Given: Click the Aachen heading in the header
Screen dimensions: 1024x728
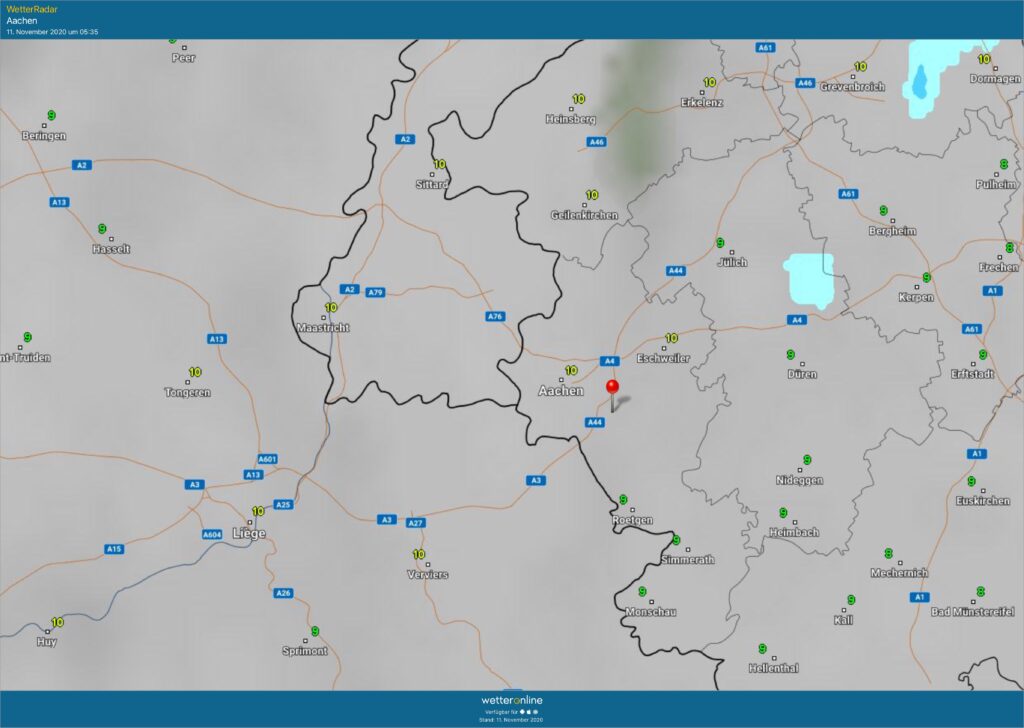Looking at the screenshot, I should (x=22, y=20).
